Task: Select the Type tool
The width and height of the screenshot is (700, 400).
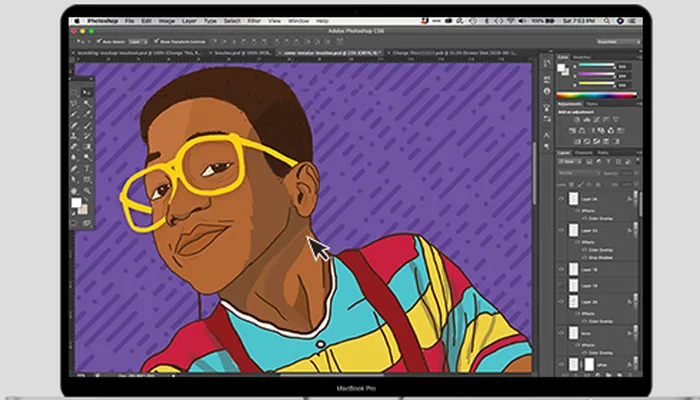Action: tap(87, 169)
